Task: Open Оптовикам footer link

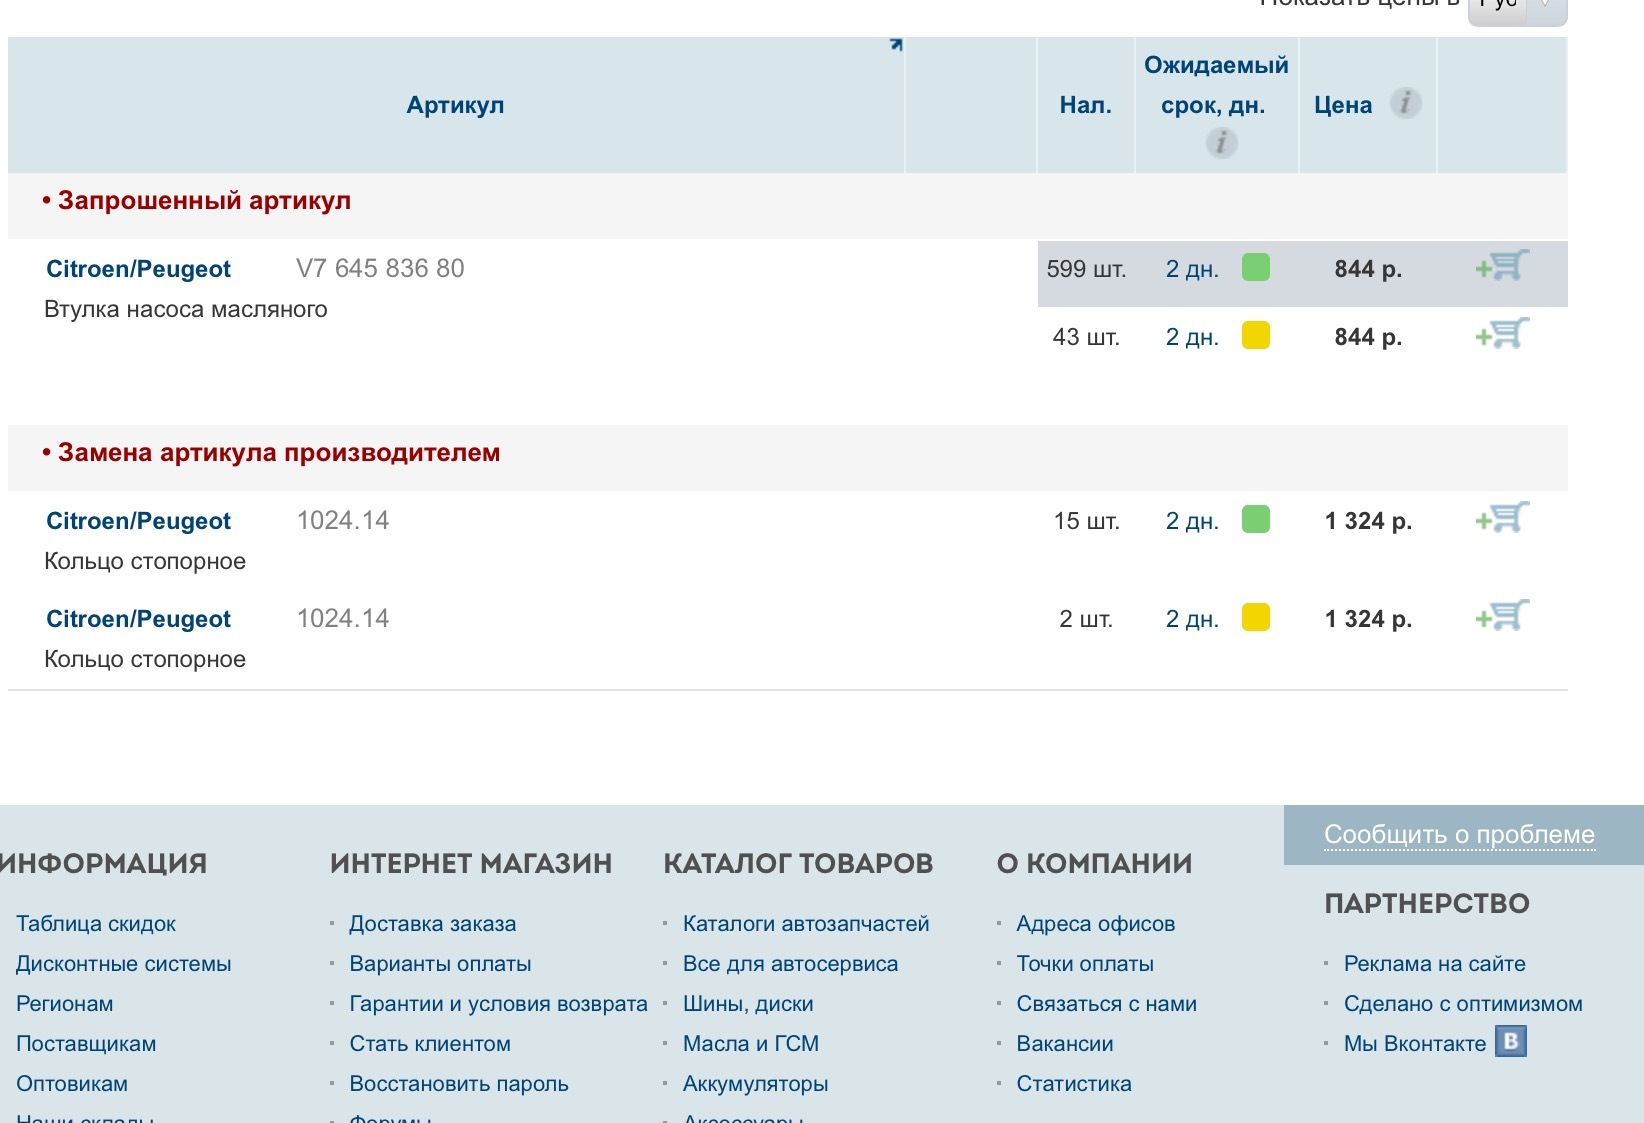Action: coord(72,1084)
